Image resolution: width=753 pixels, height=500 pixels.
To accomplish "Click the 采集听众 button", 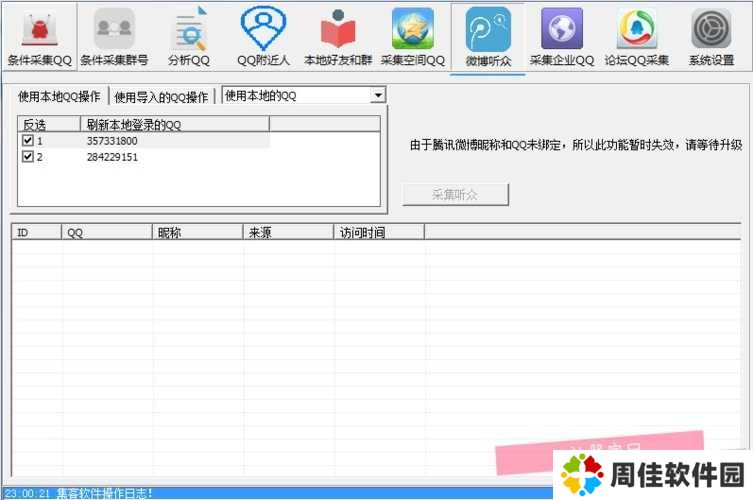I will click(x=455, y=195).
